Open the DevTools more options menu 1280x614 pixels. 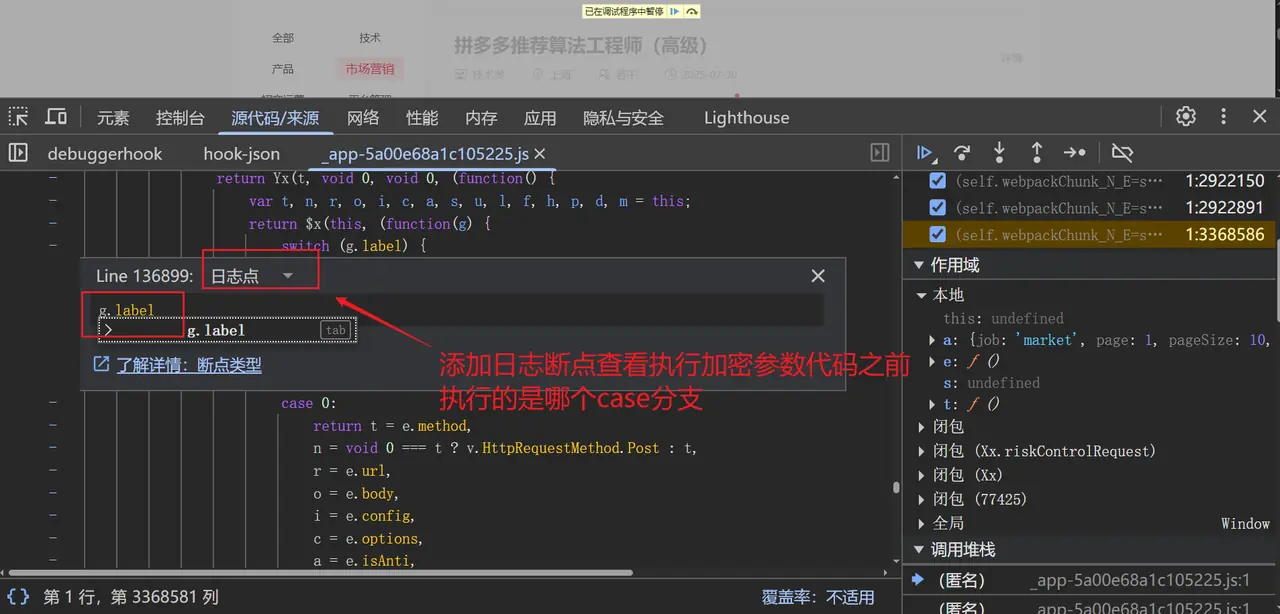pos(1223,117)
